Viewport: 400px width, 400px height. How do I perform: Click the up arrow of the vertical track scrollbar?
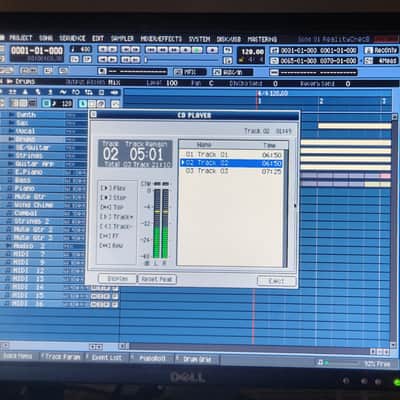pyautogui.click(x=395, y=117)
